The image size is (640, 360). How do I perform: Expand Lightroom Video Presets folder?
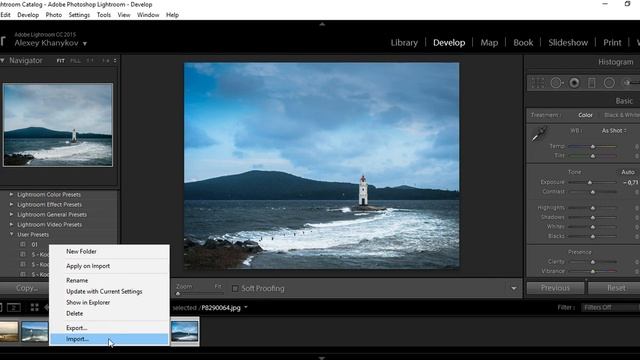(11, 224)
